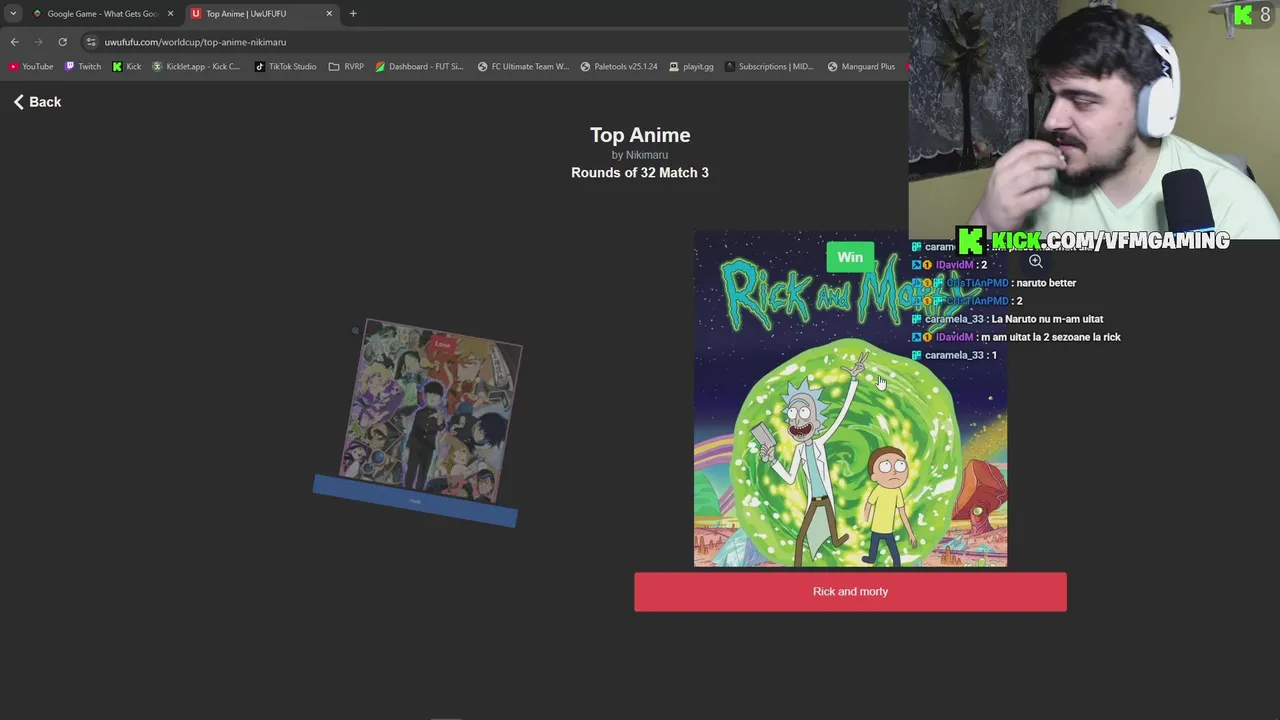1280x720 pixels.
Task: Open the Paletools v25.1.24 bookmark
Action: pyautogui.click(x=619, y=67)
